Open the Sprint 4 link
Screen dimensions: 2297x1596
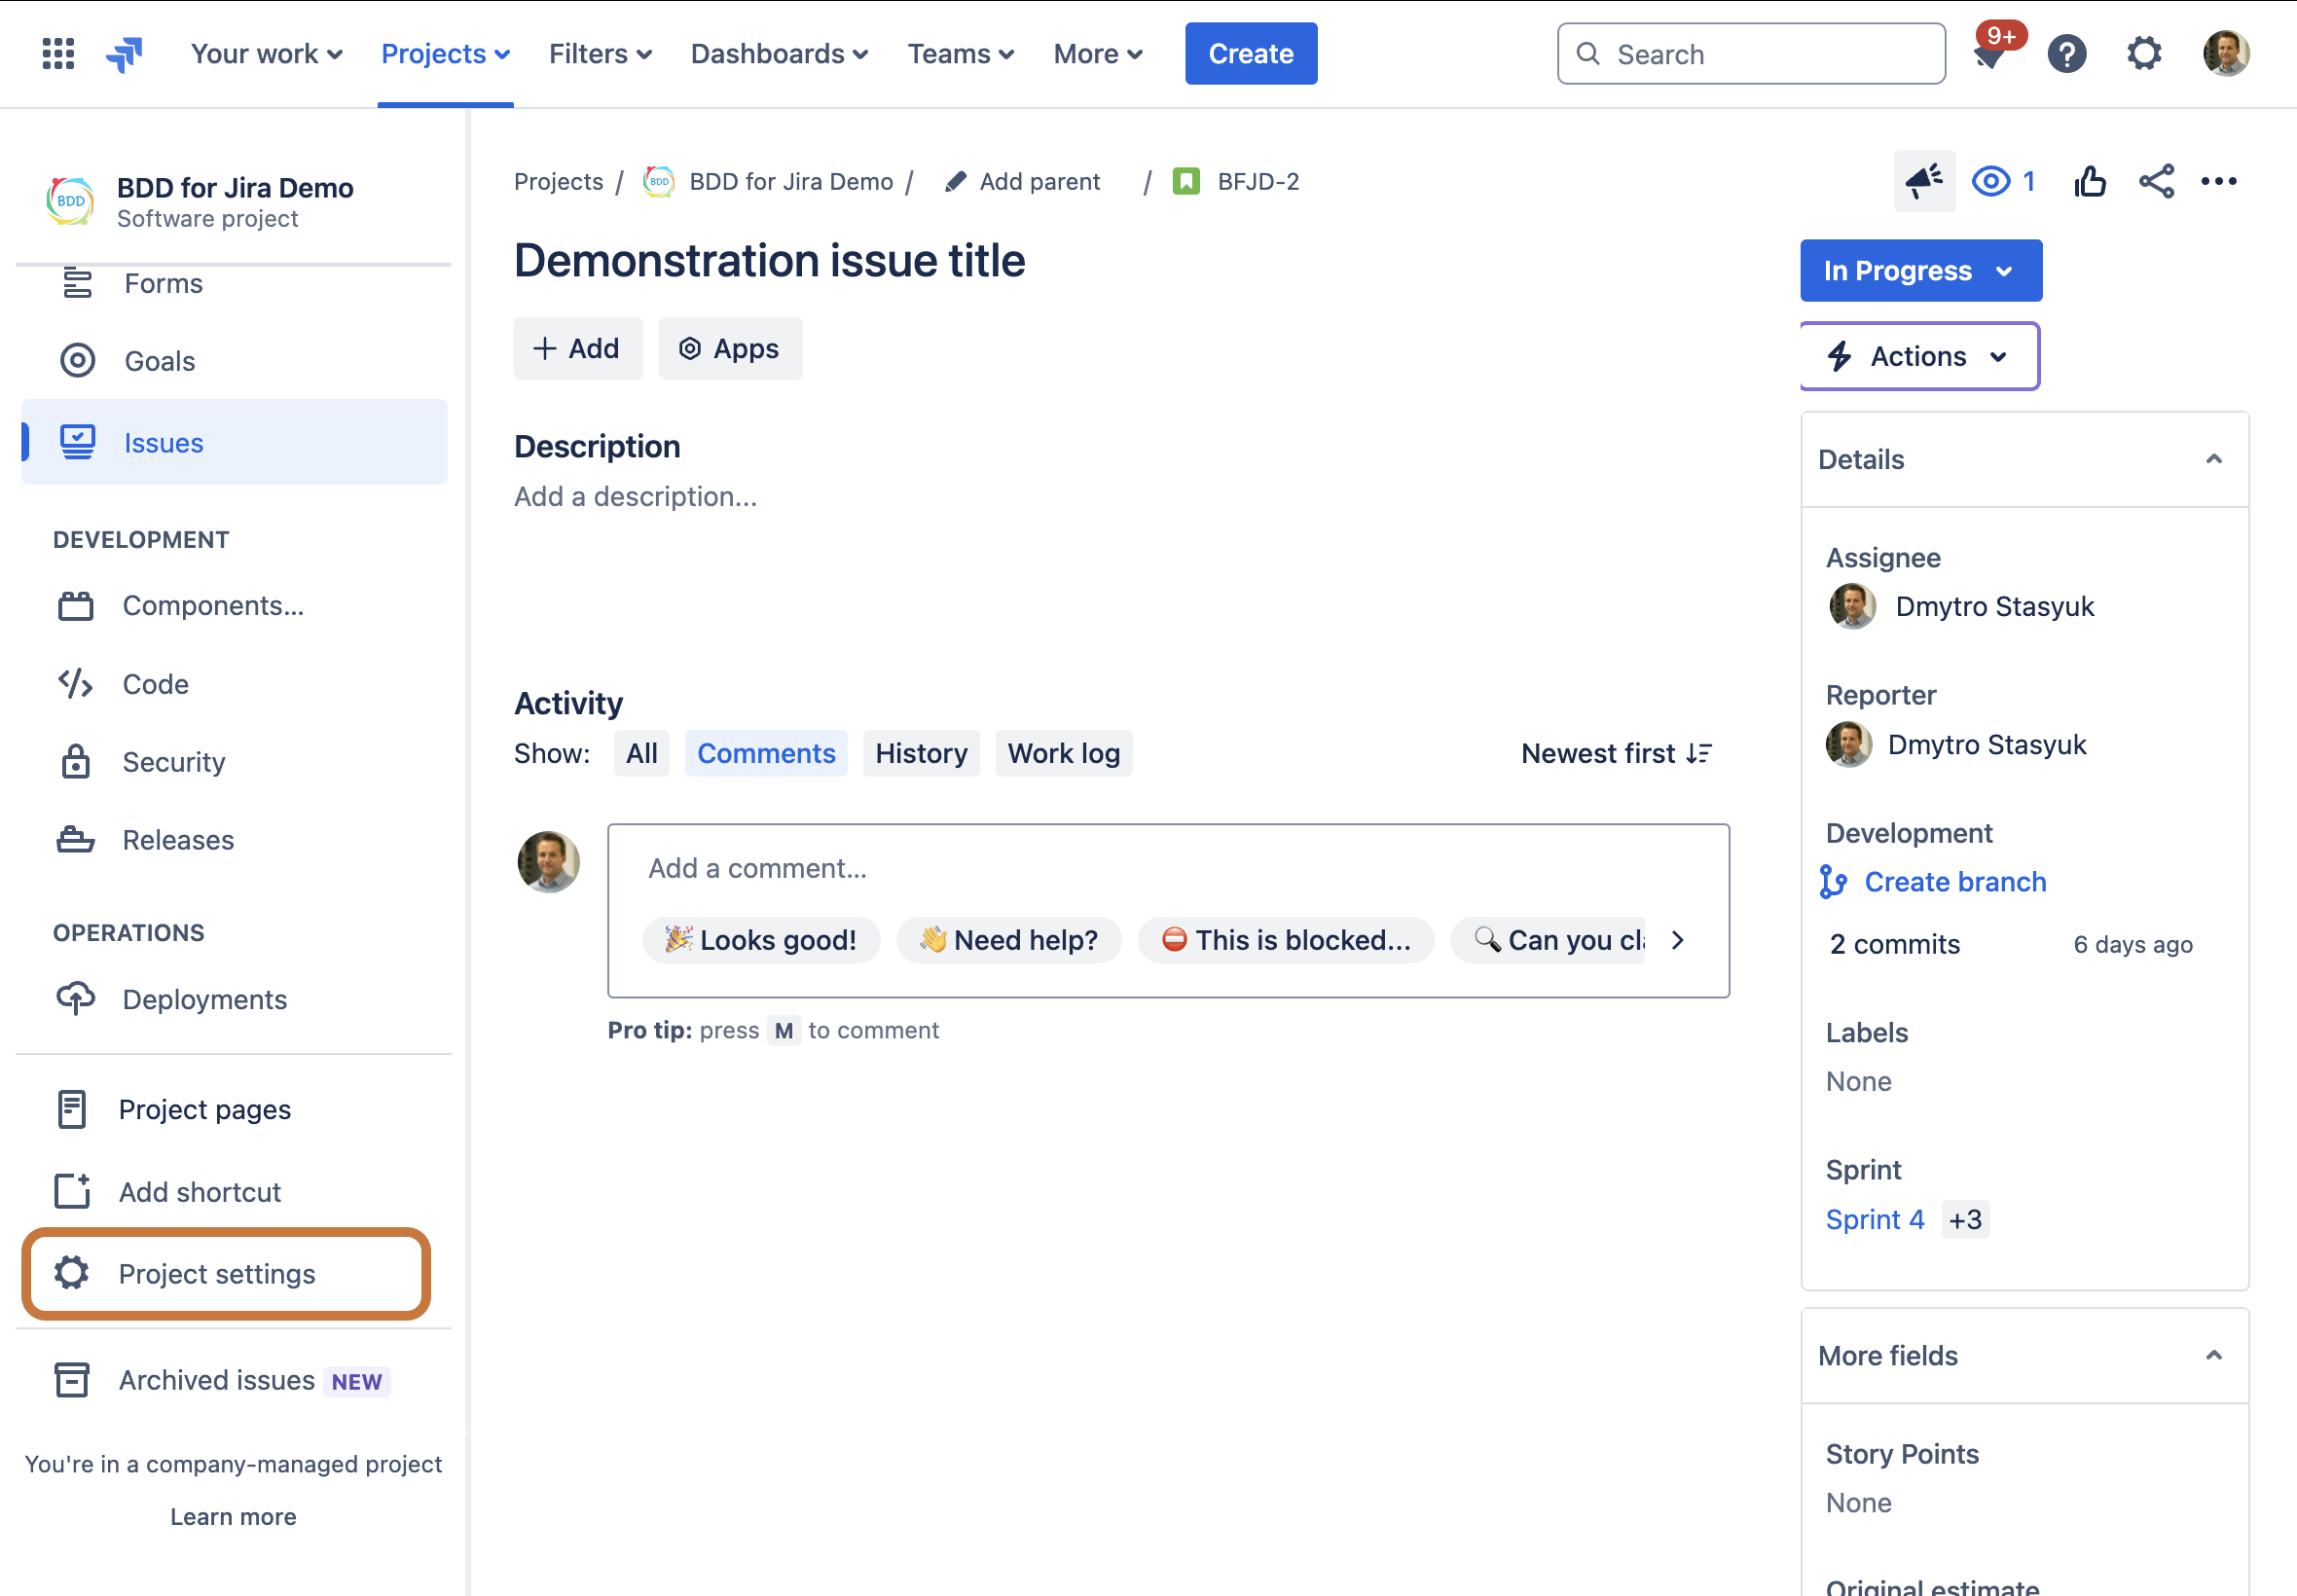pyautogui.click(x=1874, y=1219)
